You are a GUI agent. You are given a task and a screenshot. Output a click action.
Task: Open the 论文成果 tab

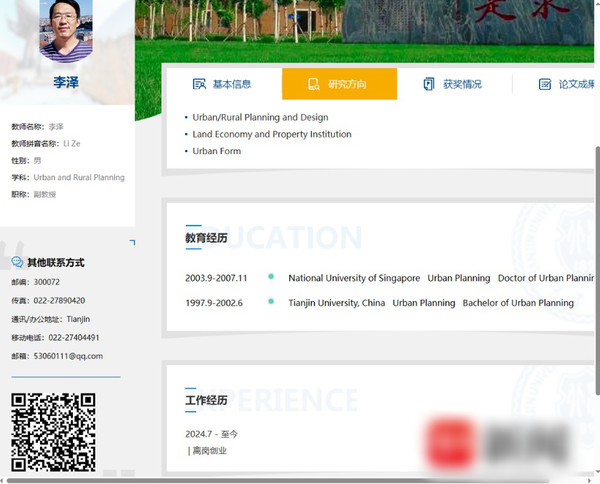click(567, 84)
